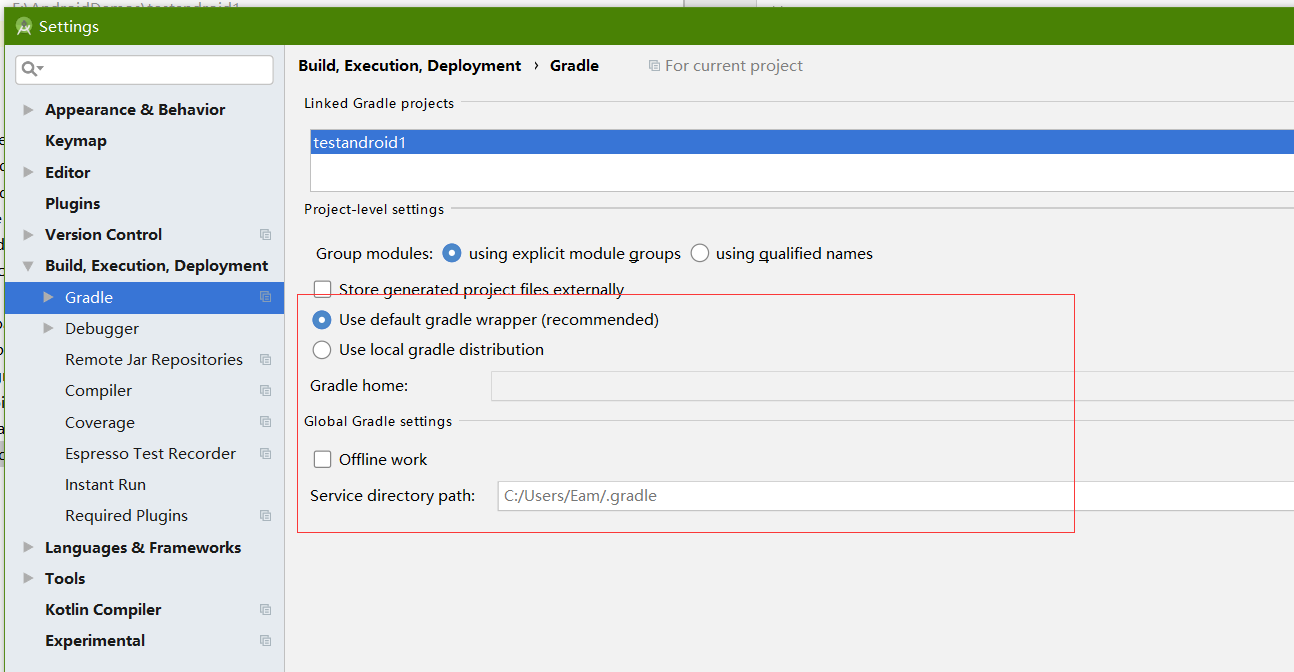Expand the Languages & Frameworks section
The width and height of the screenshot is (1294, 672).
(x=28, y=548)
